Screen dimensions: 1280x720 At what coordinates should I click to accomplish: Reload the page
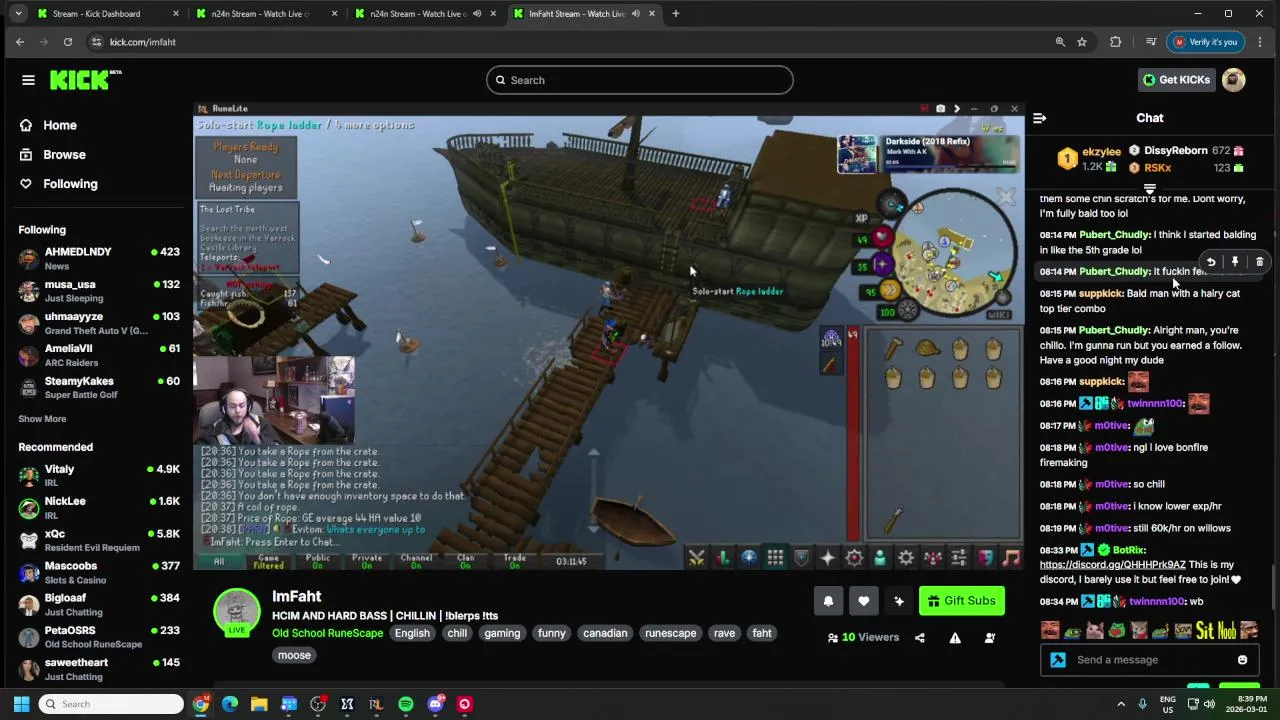pyautogui.click(x=68, y=42)
